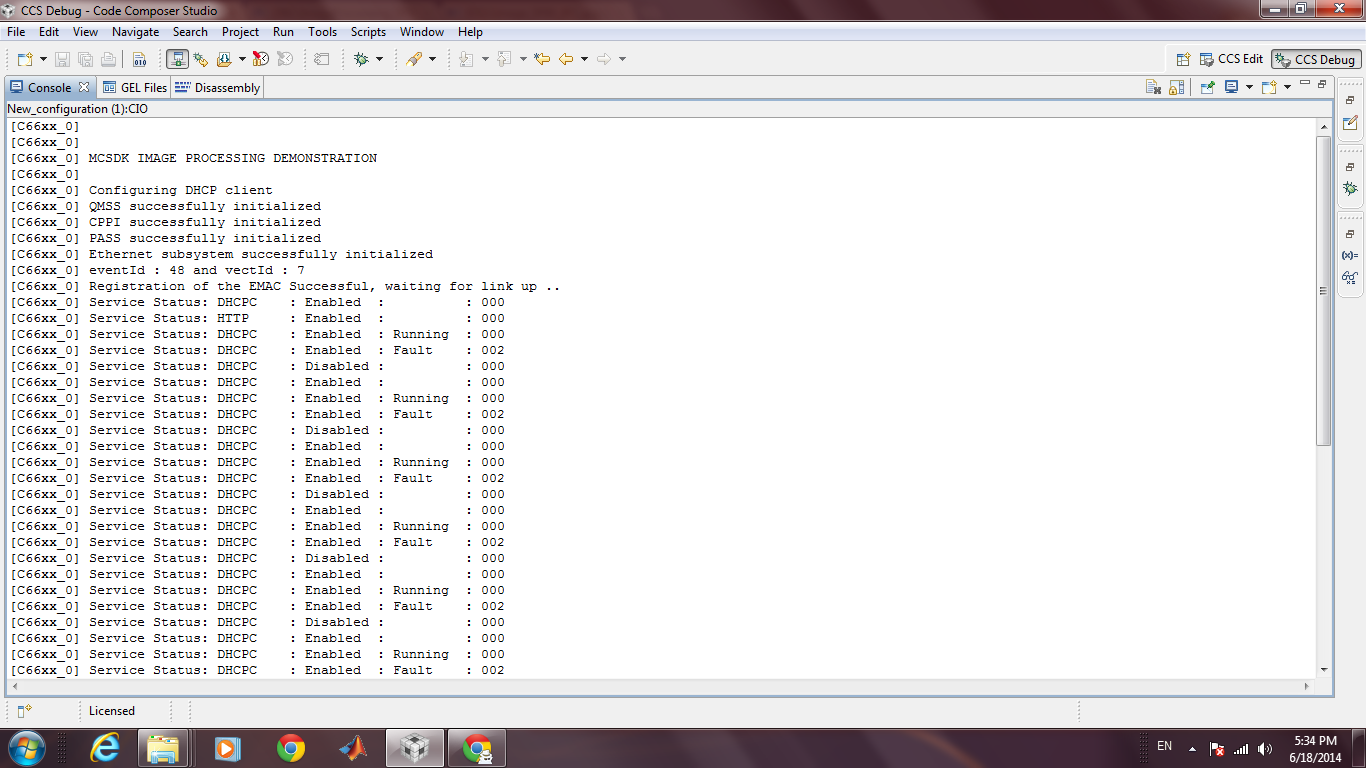Open the Previous Annotation dropdown arrow
1366x768 pixels.
click(522, 59)
